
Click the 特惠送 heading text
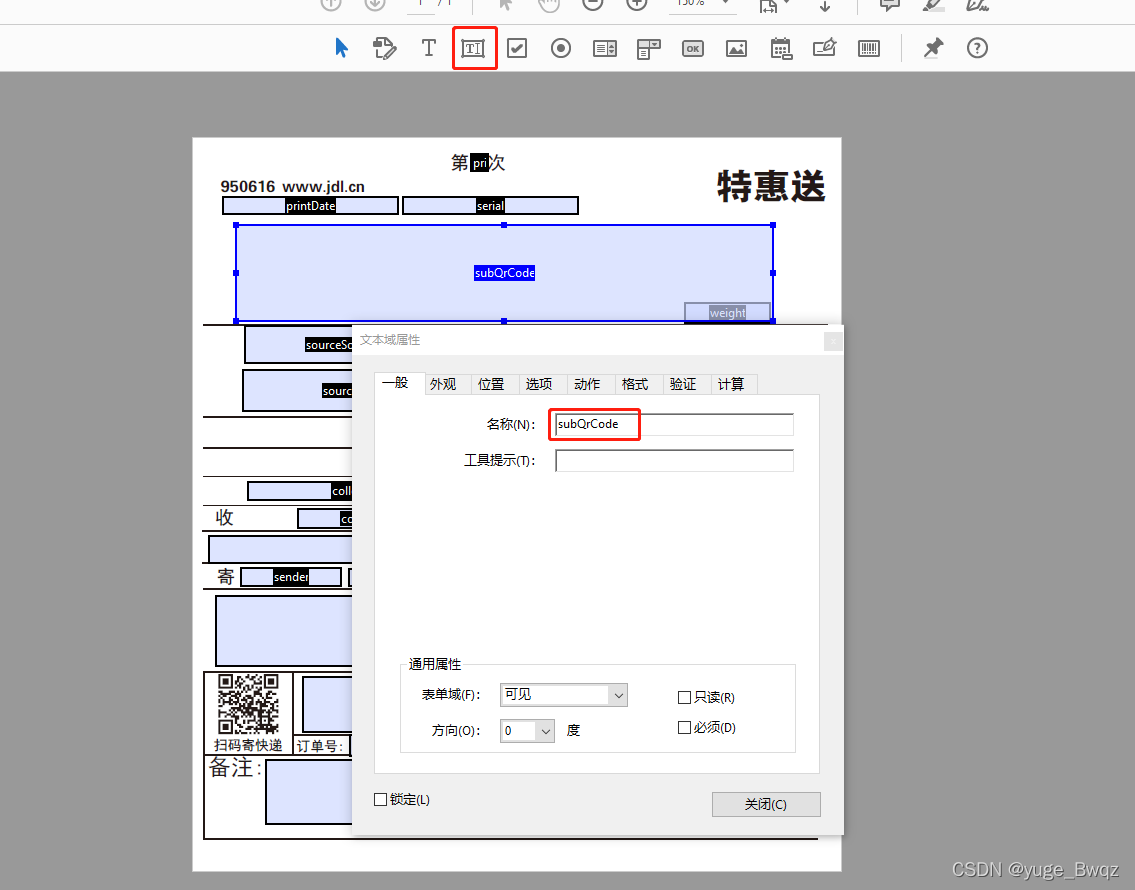[771, 187]
